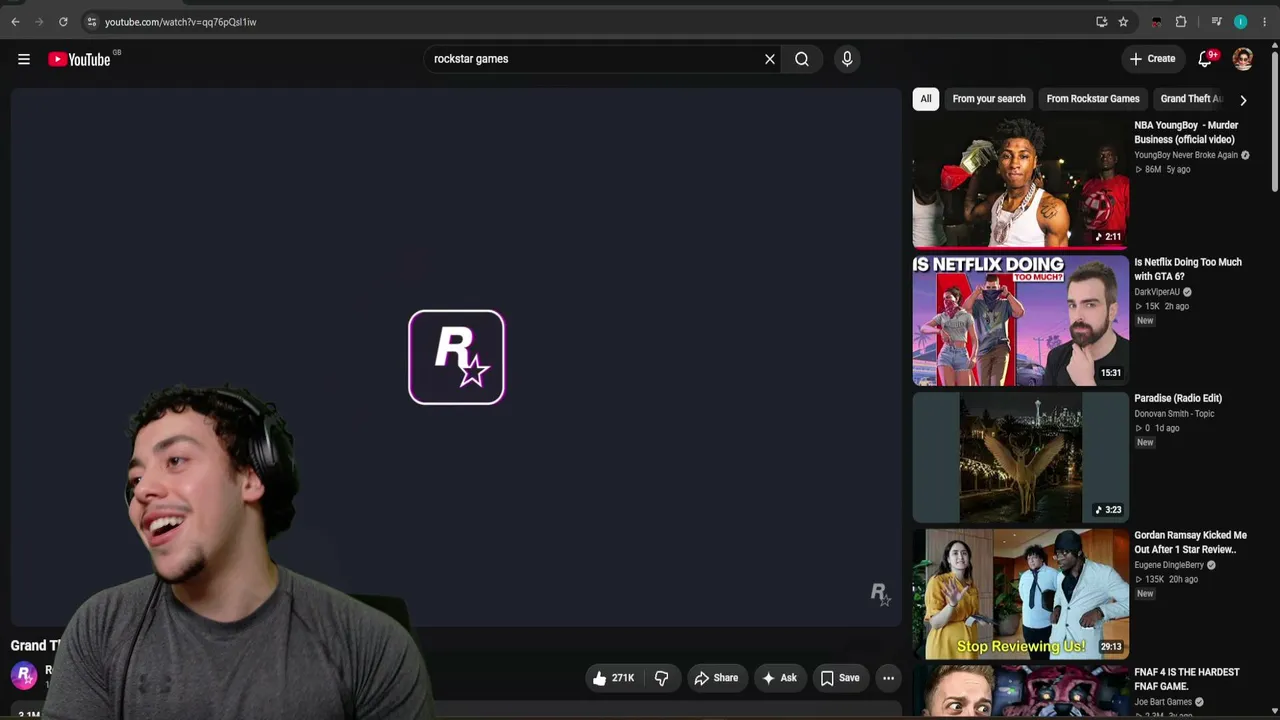Viewport: 1280px width, 720px height.
Task: Open the browser media controls icon
Action: [x=1216, y=21]
